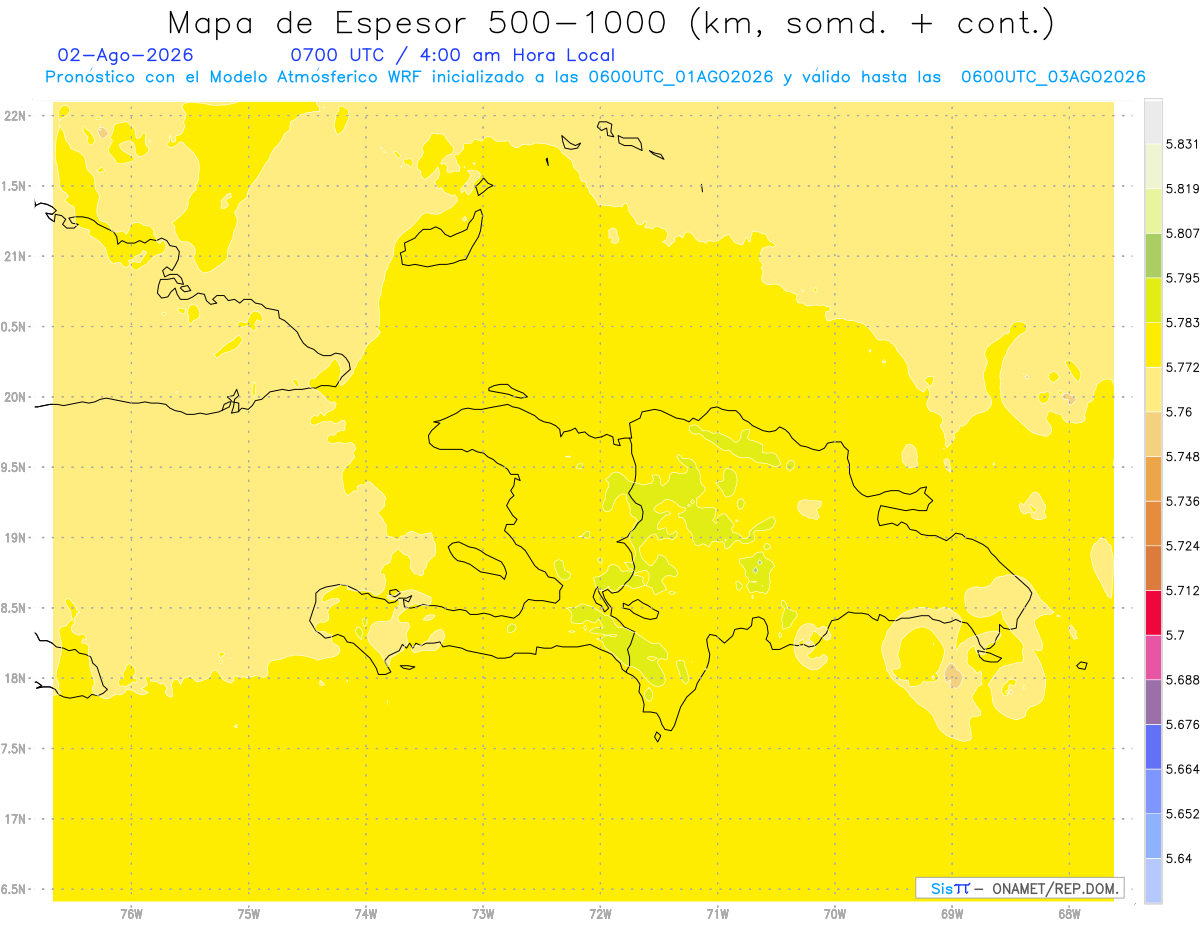1200x927 pixels.
Task: Click the latitude label 8.5N
Action: [13, 608]
